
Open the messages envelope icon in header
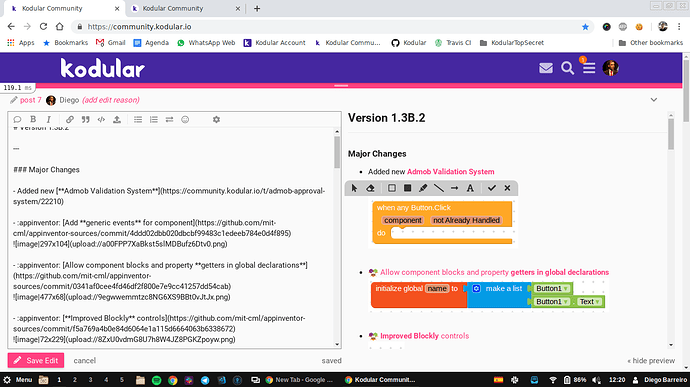(x=546, y=68)
